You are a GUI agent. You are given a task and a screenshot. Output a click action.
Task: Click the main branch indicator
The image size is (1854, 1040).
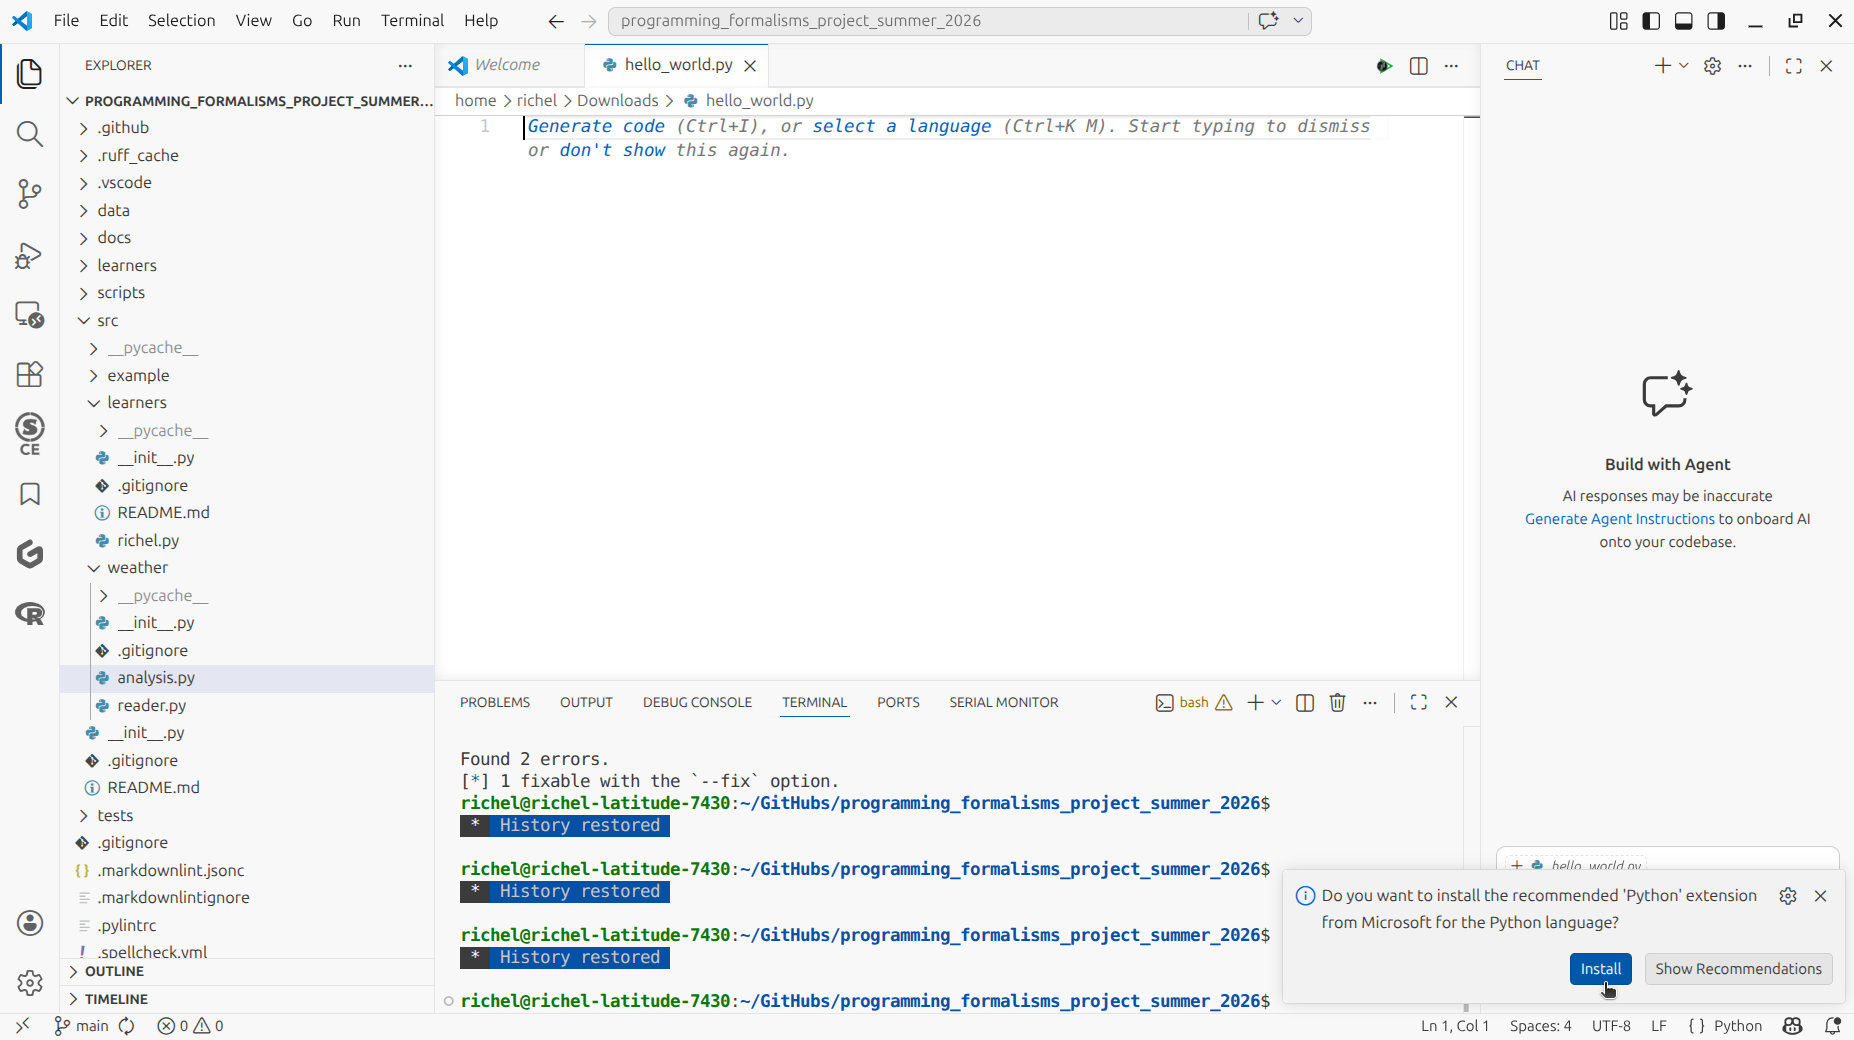[81, 1026]
